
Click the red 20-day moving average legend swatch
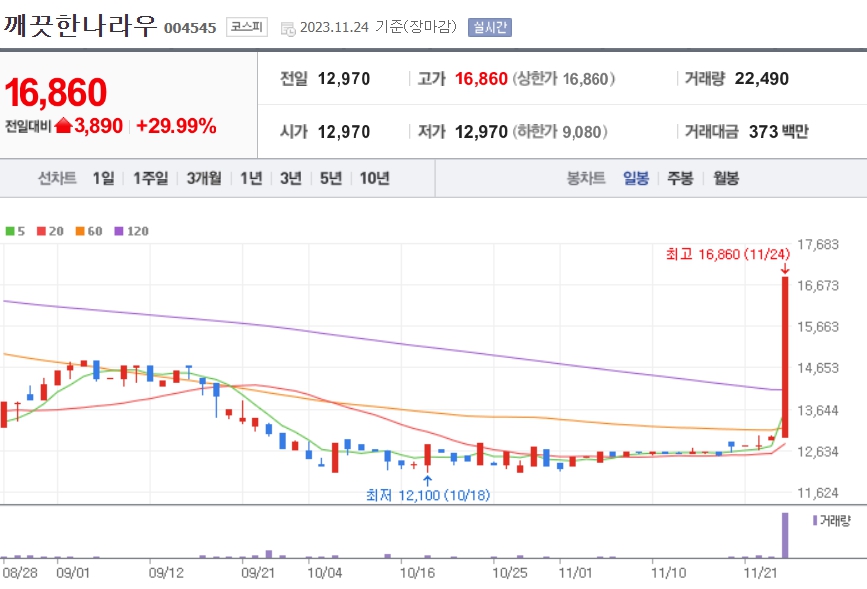pos(41,231)
